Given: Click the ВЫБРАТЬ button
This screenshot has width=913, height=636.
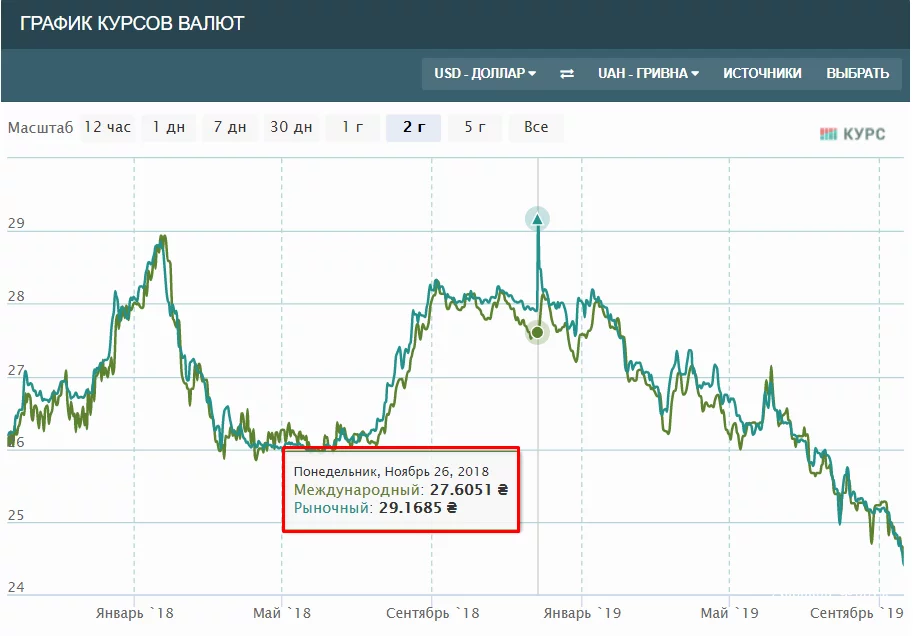Looking at the screenshot, I should point(857,73).
